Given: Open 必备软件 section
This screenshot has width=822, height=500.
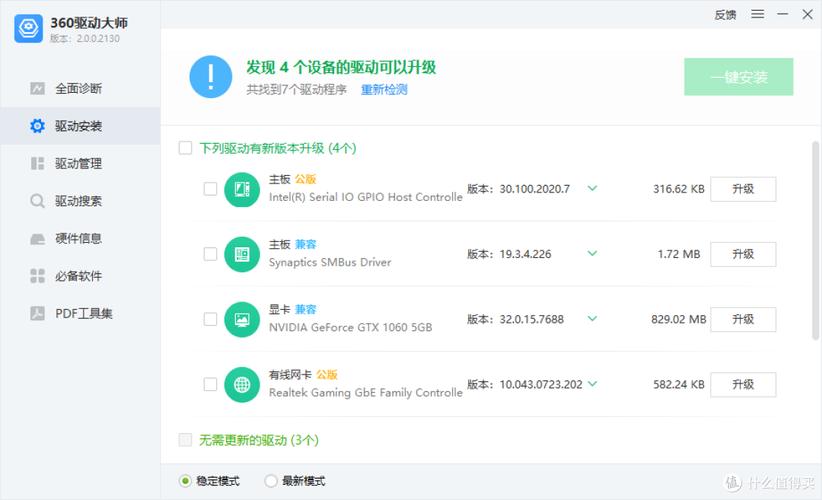Looking at the screenshot, I should pos(80,276).
